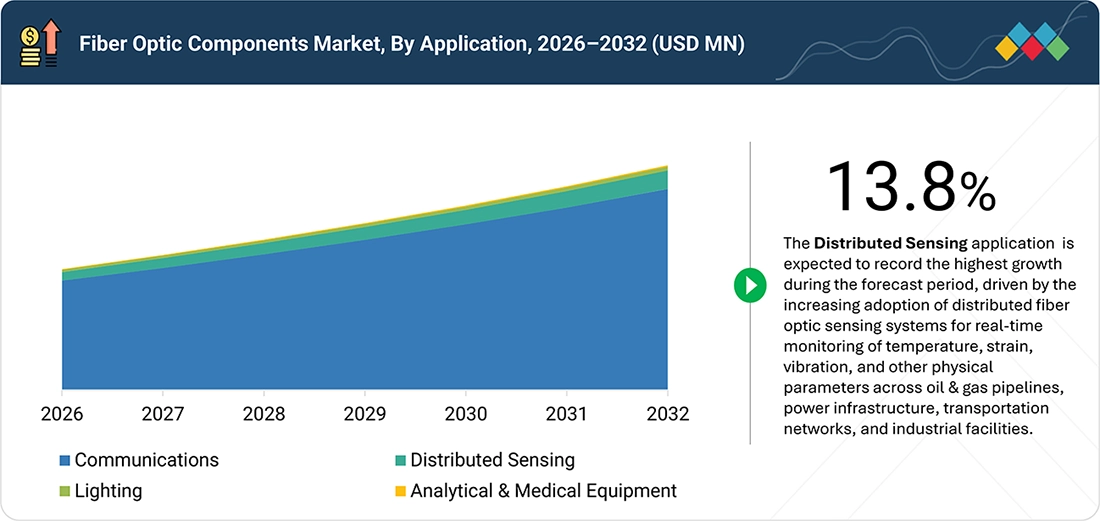
Task: Click the 2028 axis label
Action: [264, 414]
